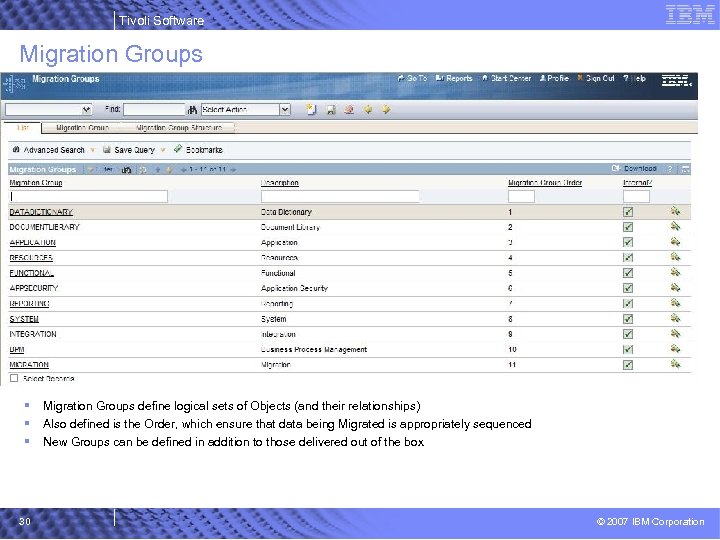Toggle Internal checkbox for DOCUMENTLIBRARY row
This screenshot has height=540, width=720.
pos(628,227)
